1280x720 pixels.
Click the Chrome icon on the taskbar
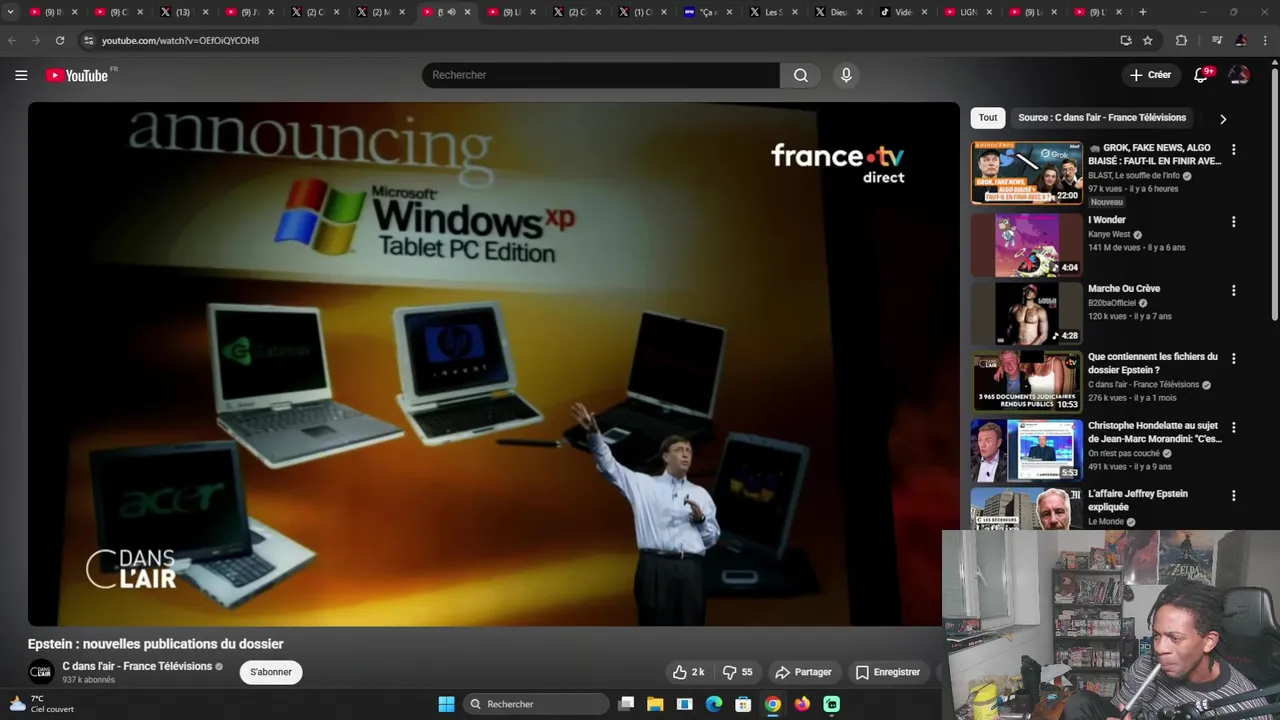[x=773, y=704]
